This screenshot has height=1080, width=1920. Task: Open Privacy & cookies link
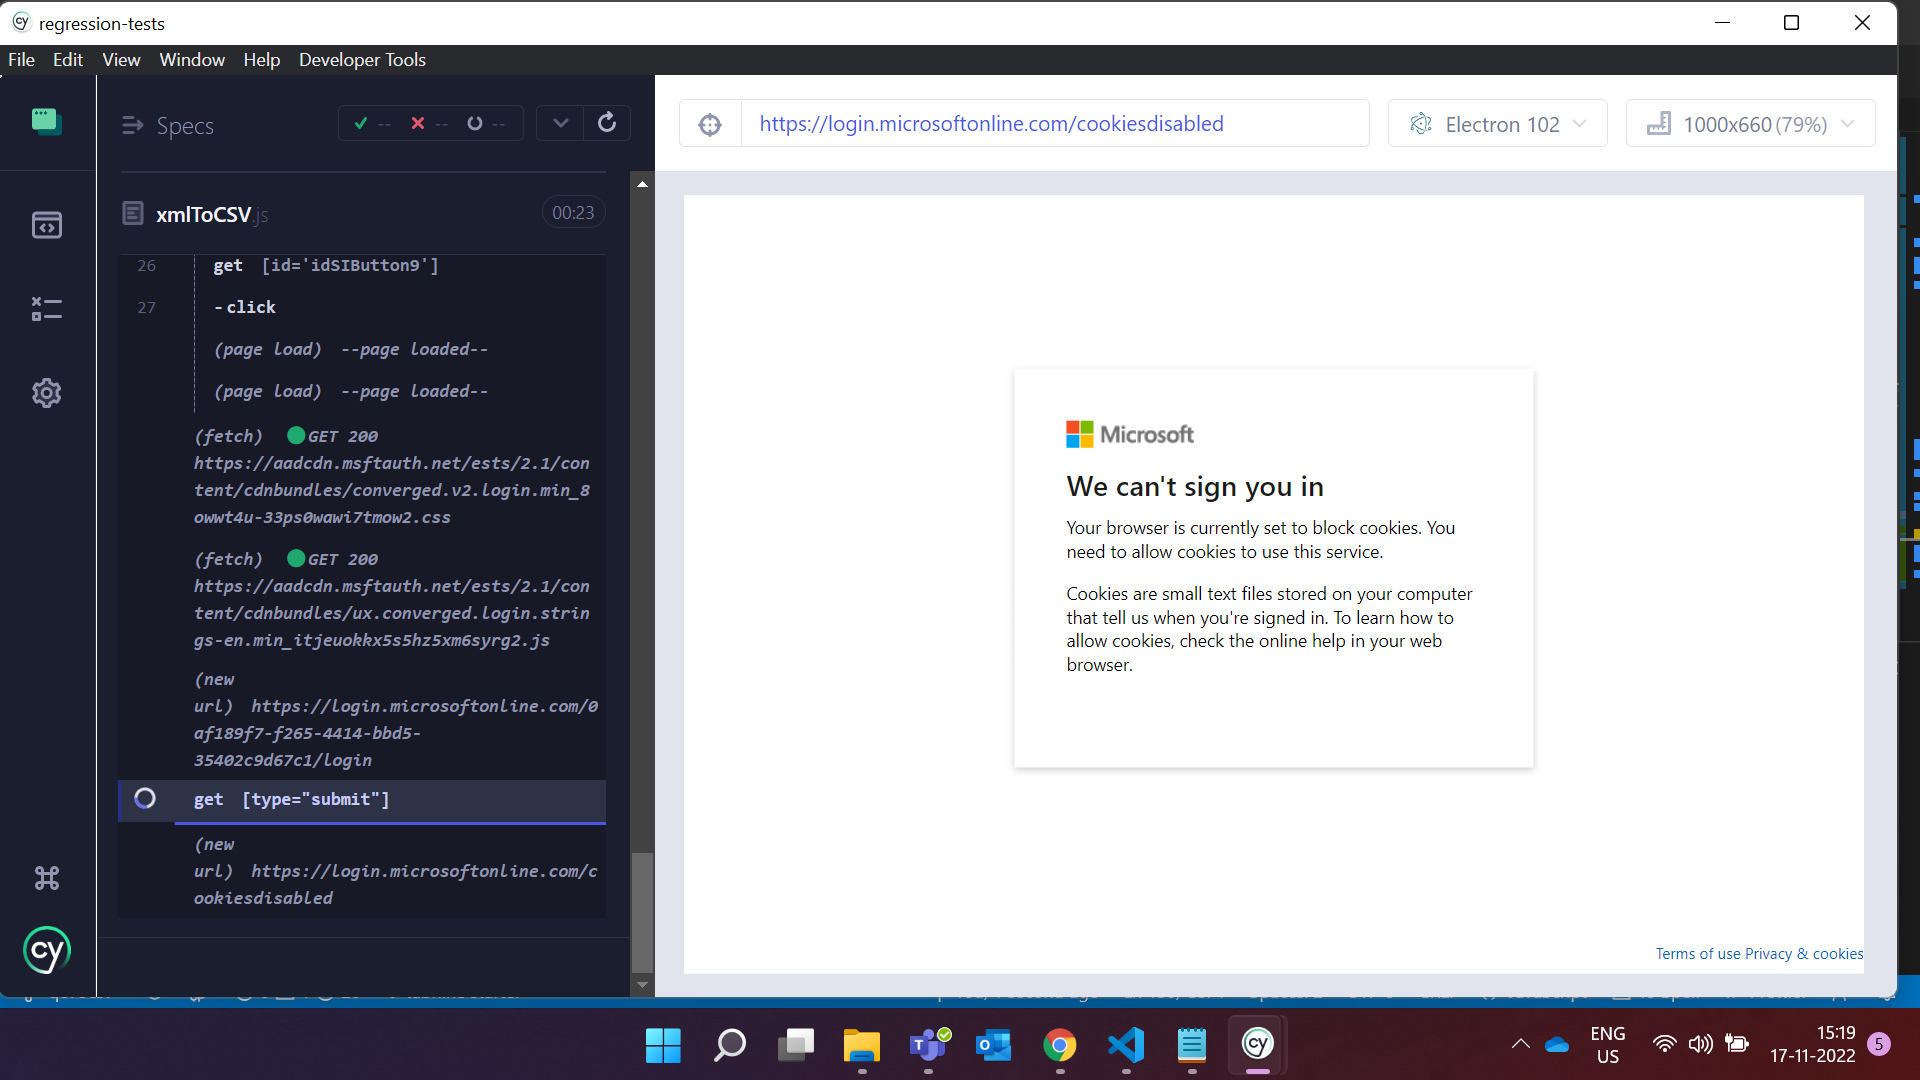pos(1804,954)
